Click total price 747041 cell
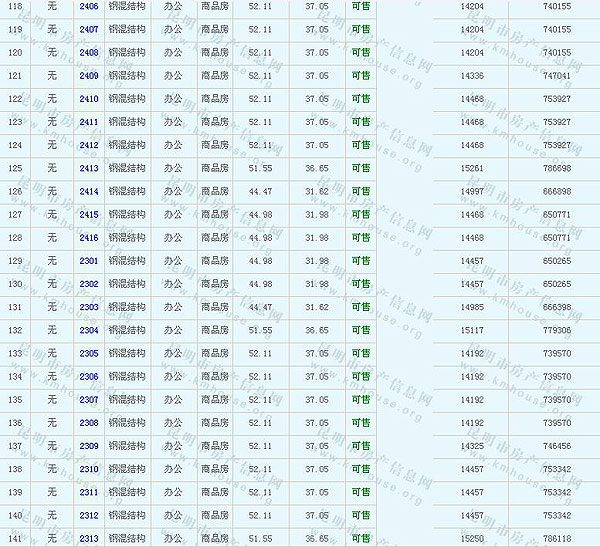 [x=557, y=75]
